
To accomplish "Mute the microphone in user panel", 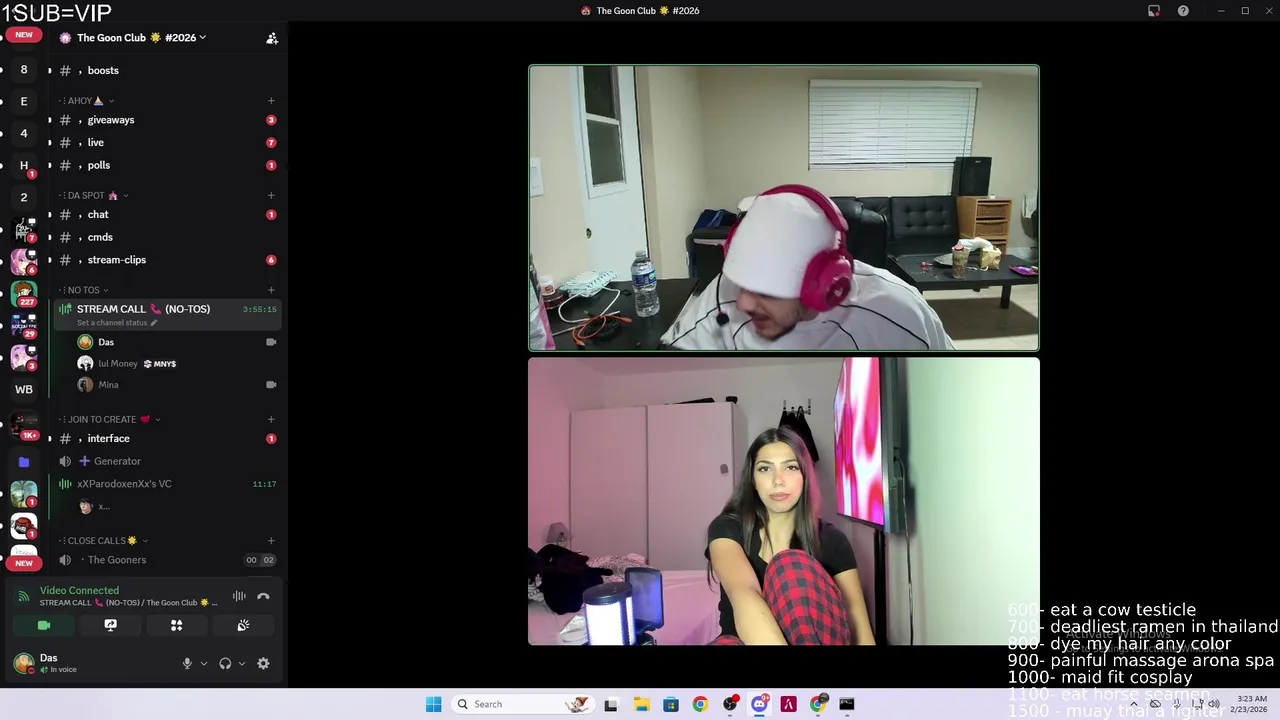I will tap(187, 663).
